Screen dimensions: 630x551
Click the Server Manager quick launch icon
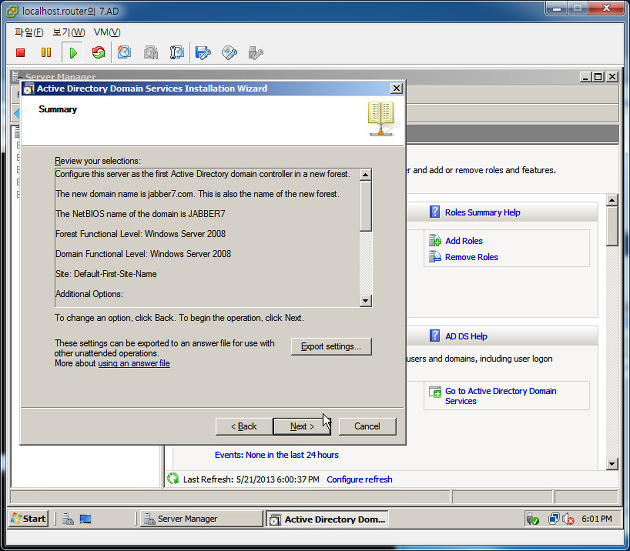(68, 519)
